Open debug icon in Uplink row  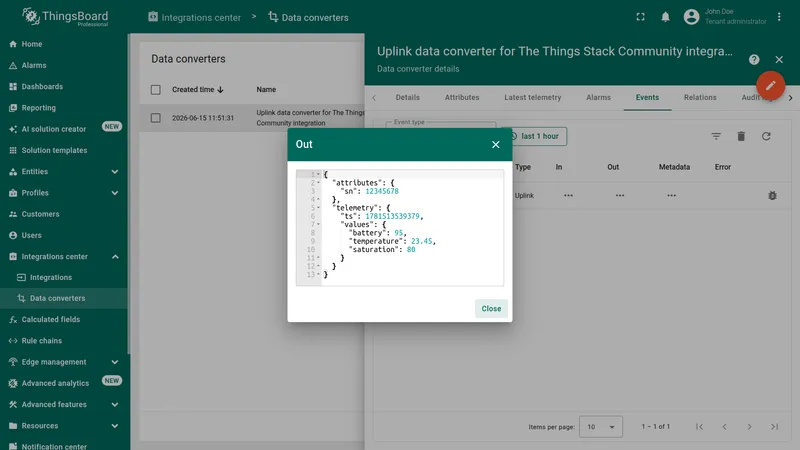tap(772, 195)
